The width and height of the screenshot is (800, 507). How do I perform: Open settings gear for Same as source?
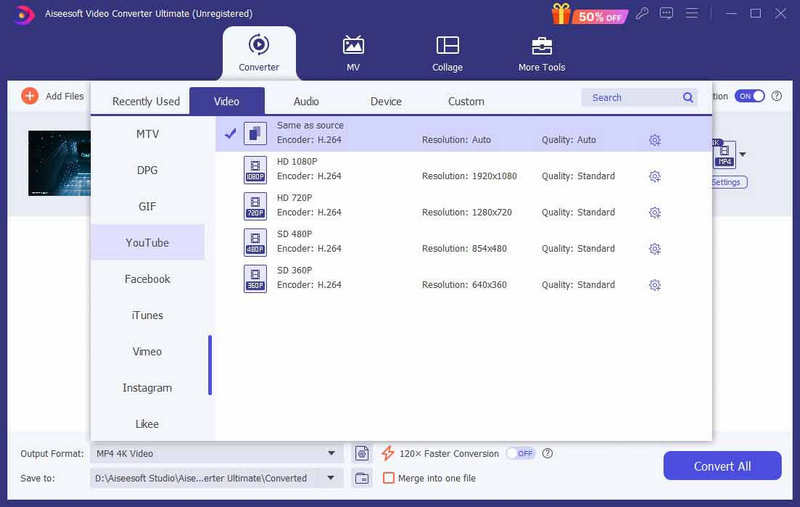[x=655, y=140]
